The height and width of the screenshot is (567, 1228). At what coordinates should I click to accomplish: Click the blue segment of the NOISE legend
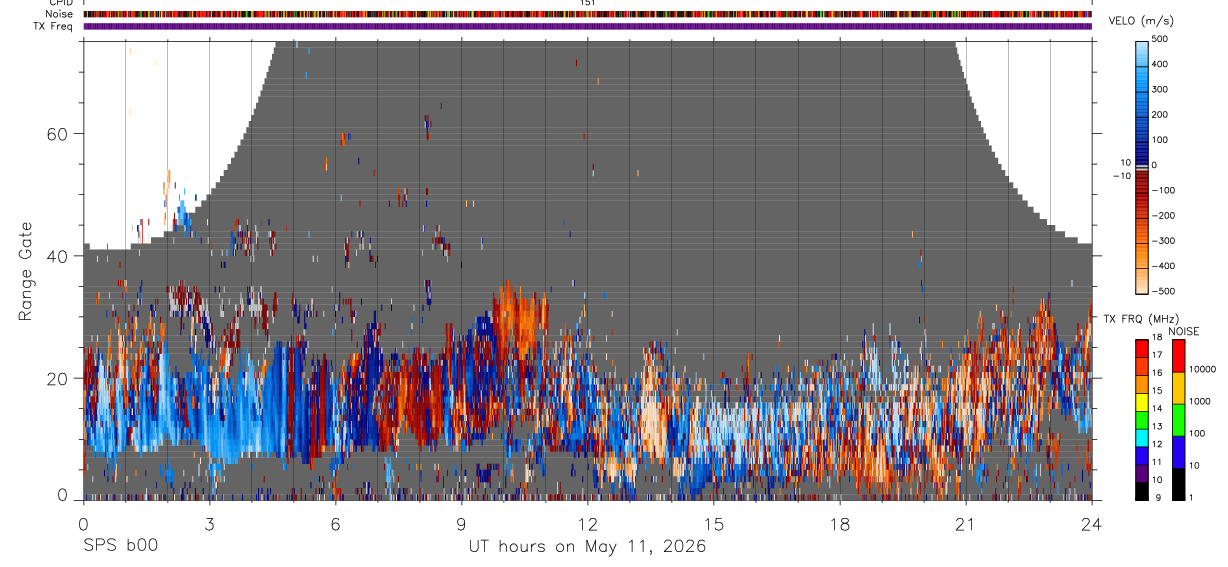click(1178, 452)
